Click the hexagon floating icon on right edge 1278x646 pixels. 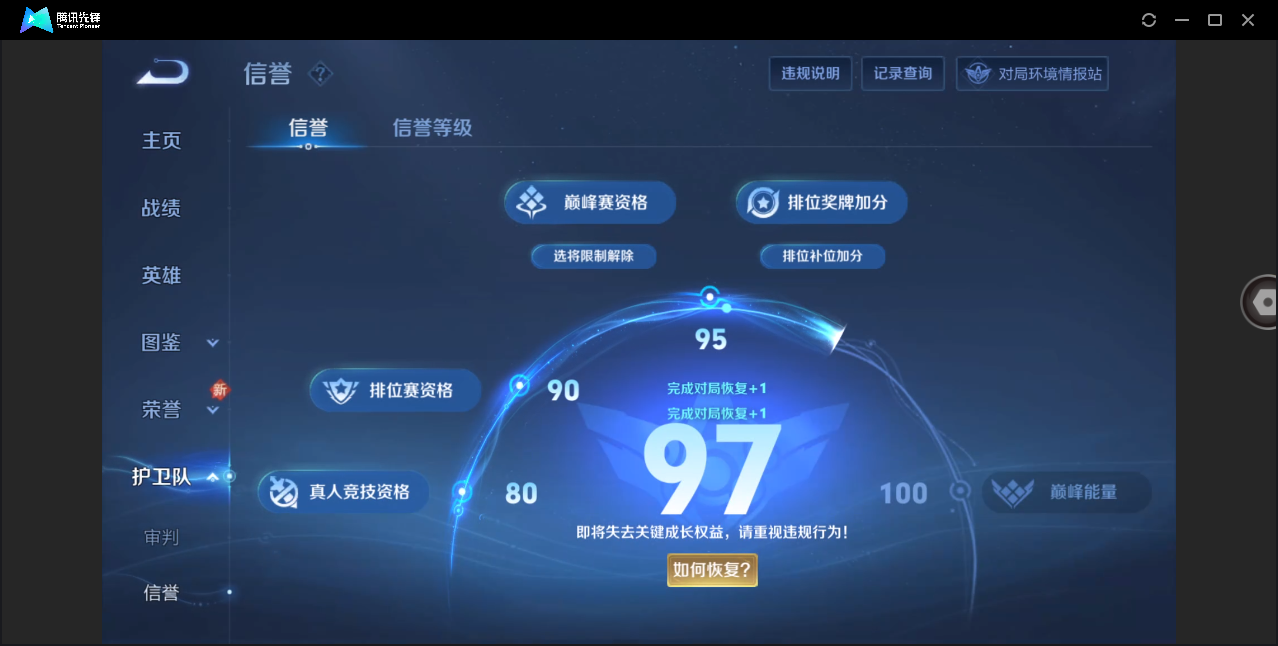pos(1264,301)
